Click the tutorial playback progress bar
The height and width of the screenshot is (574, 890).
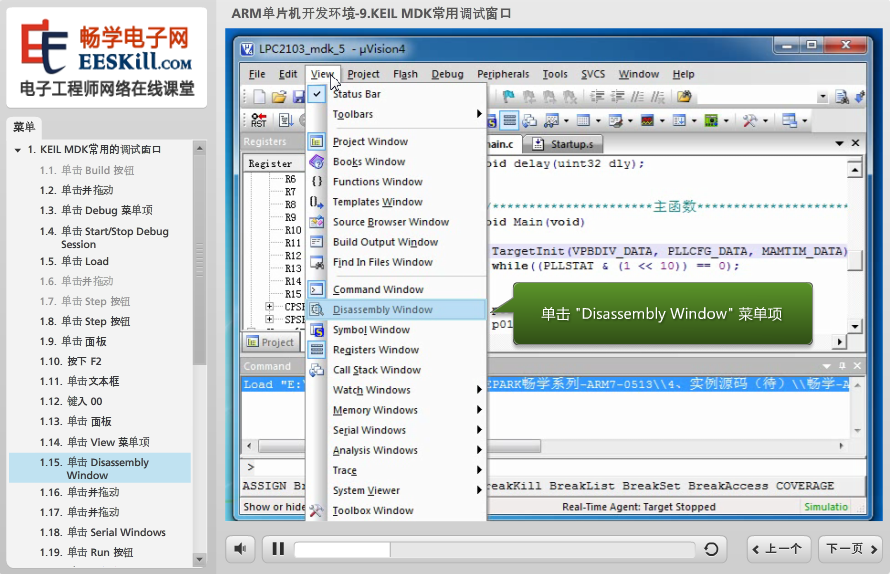click(x=494, y=549)
